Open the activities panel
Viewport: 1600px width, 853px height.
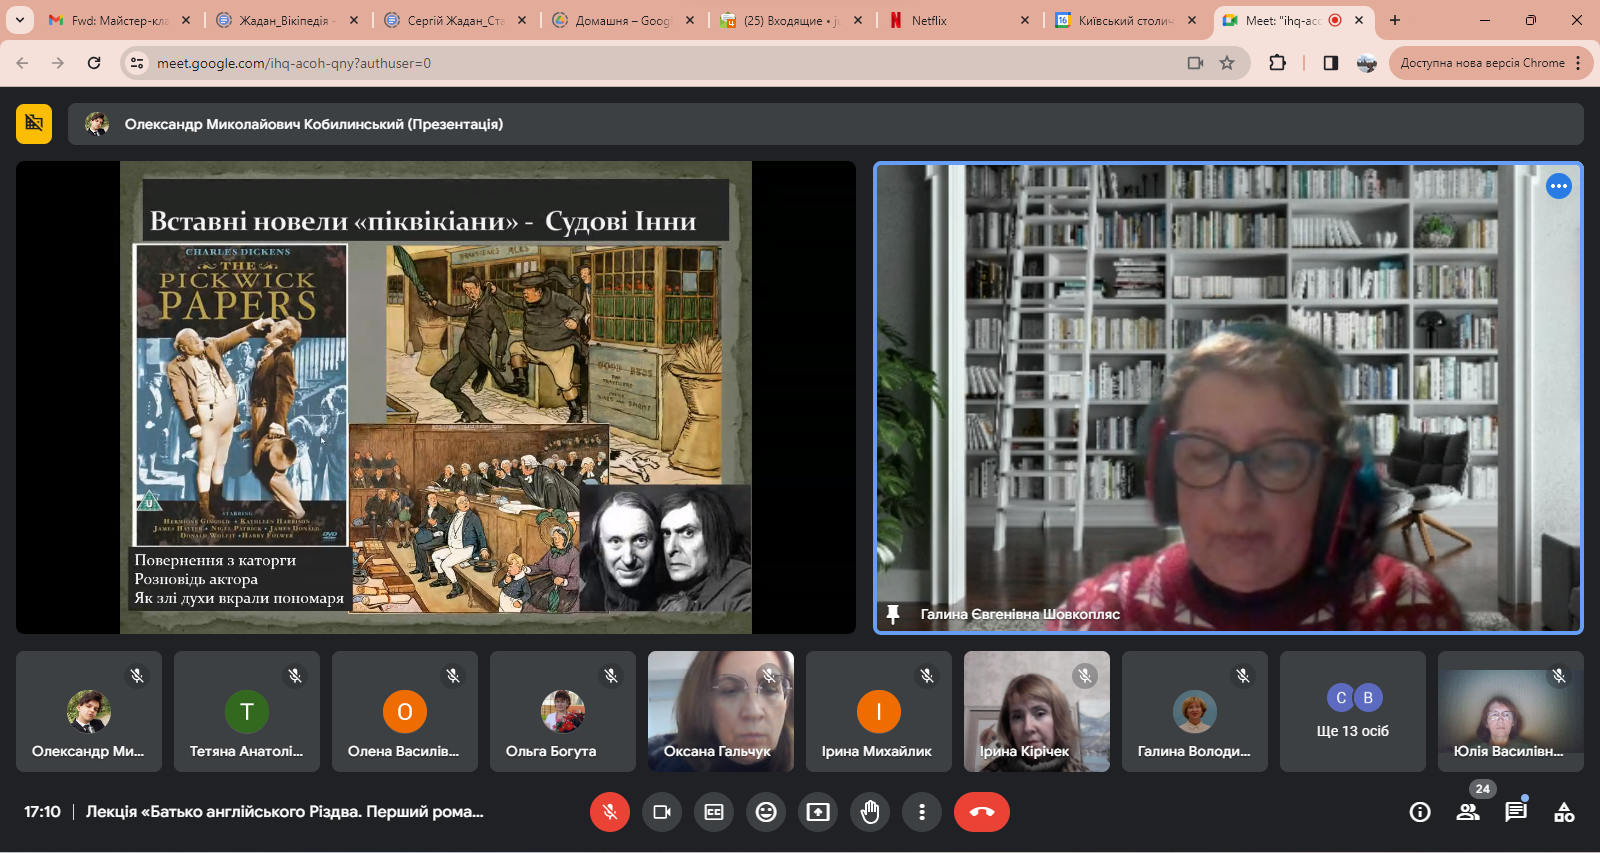click(1564, 812)
